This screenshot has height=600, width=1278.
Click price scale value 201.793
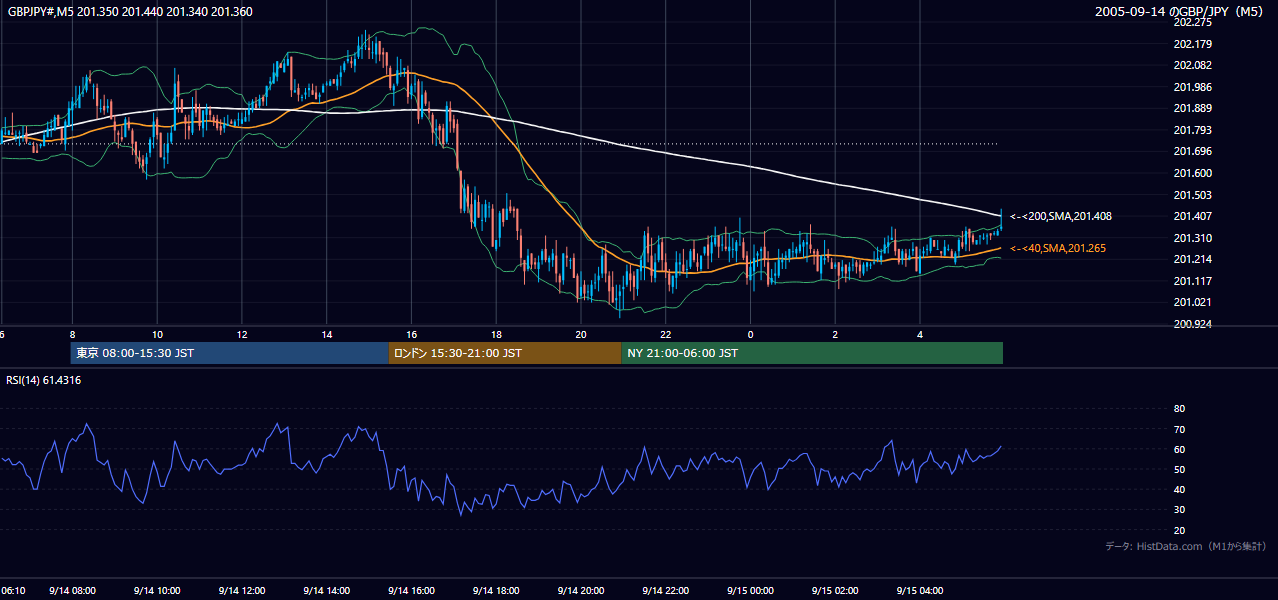(x=1192, y=130)
